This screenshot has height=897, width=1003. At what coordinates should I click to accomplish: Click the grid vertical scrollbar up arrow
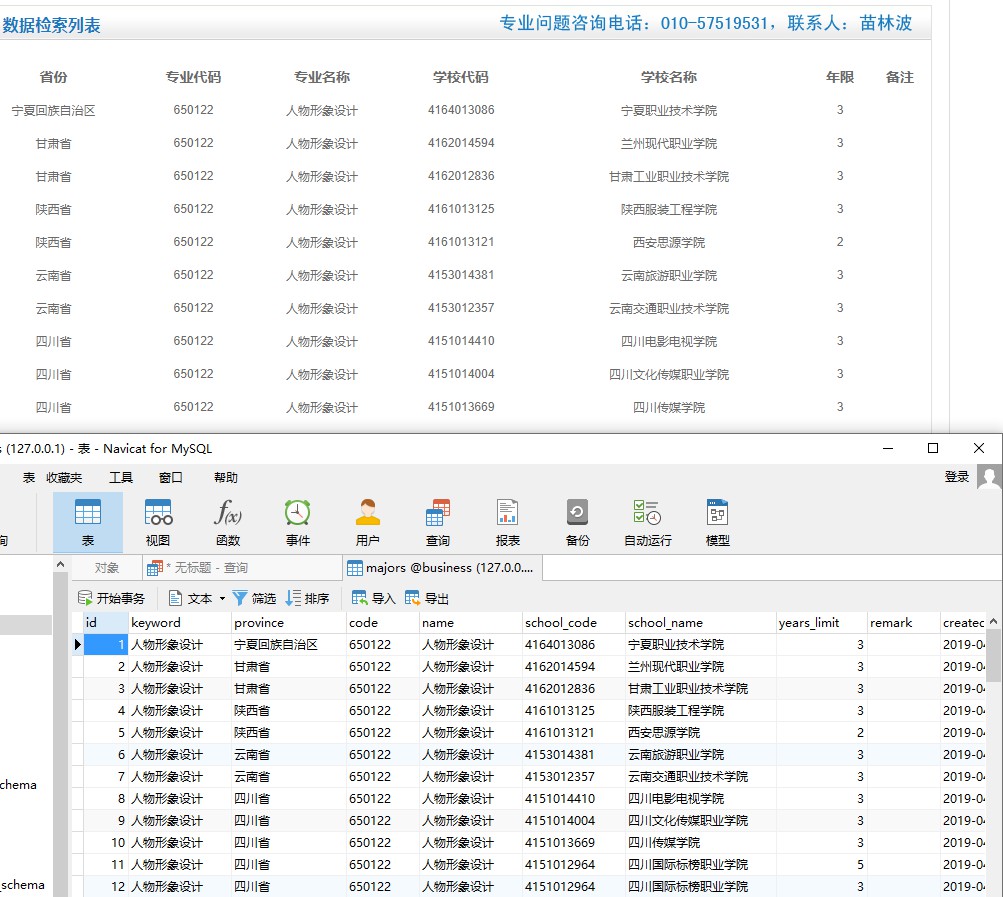pyautogui.click(x=993, y=621)
